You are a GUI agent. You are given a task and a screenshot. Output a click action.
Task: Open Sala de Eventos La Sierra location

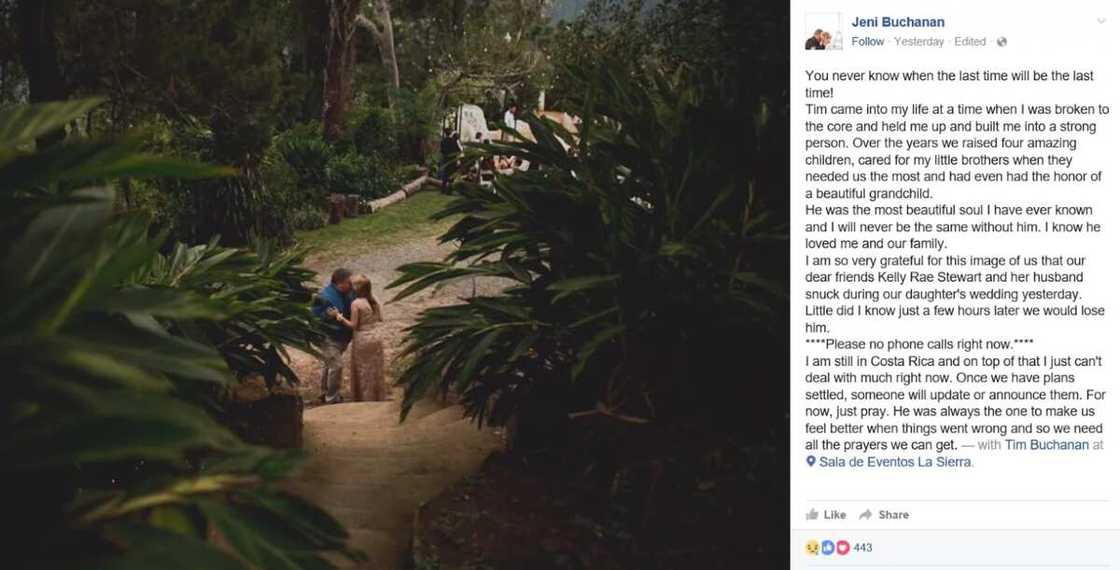(895, 461)
